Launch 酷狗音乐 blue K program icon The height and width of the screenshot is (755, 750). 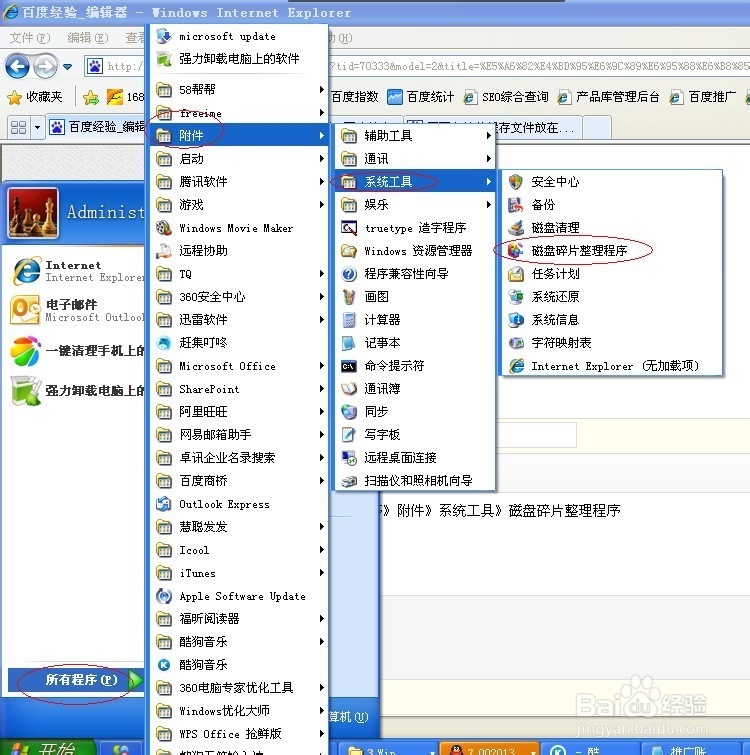164,665
